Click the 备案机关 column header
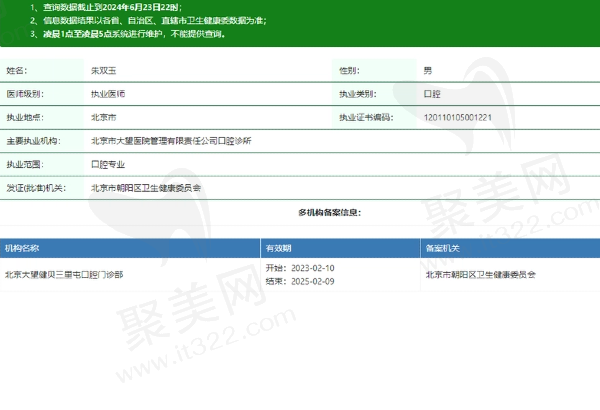600x410 pixels. pos(443,248)
